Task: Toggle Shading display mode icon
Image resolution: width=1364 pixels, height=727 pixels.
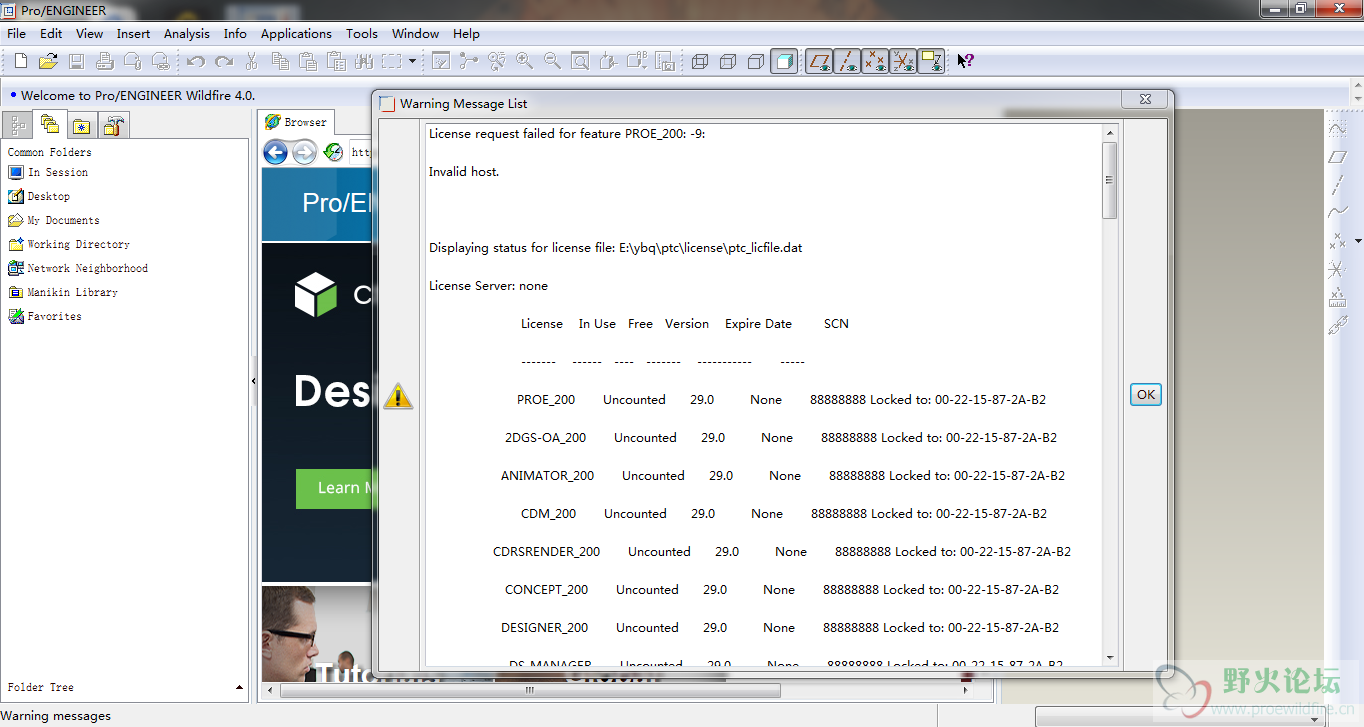Action: click(x=784, y=61)
